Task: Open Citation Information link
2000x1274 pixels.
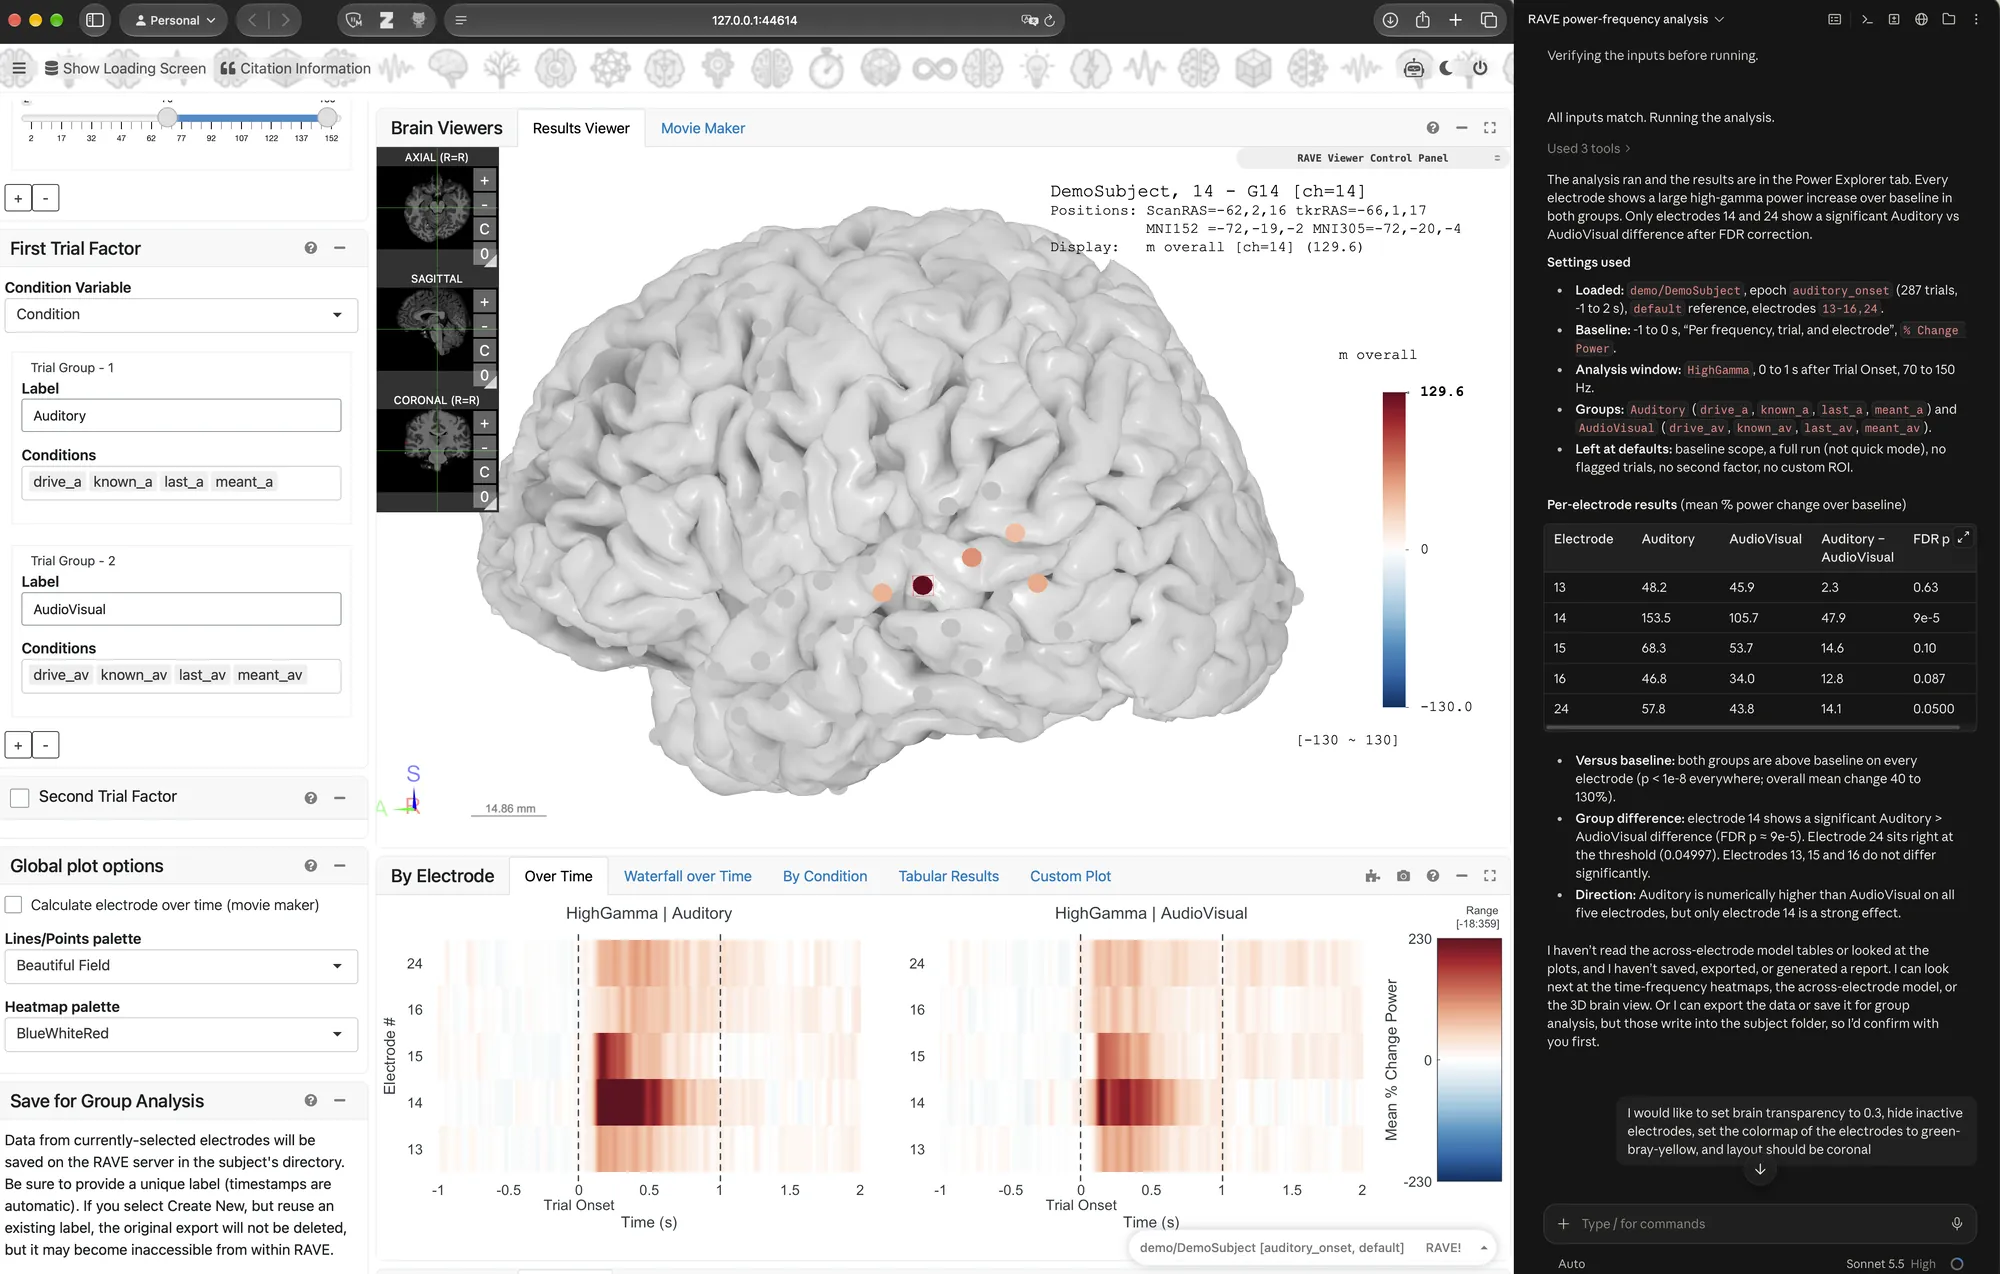Action: [295, 68]
